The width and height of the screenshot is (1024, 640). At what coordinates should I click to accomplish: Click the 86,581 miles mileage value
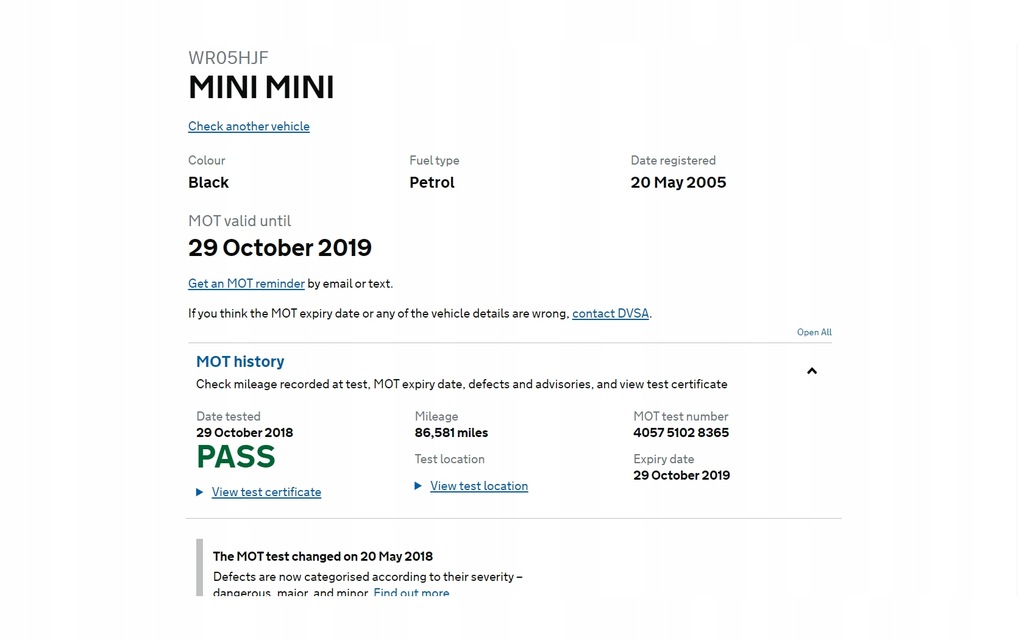(451, 433)
